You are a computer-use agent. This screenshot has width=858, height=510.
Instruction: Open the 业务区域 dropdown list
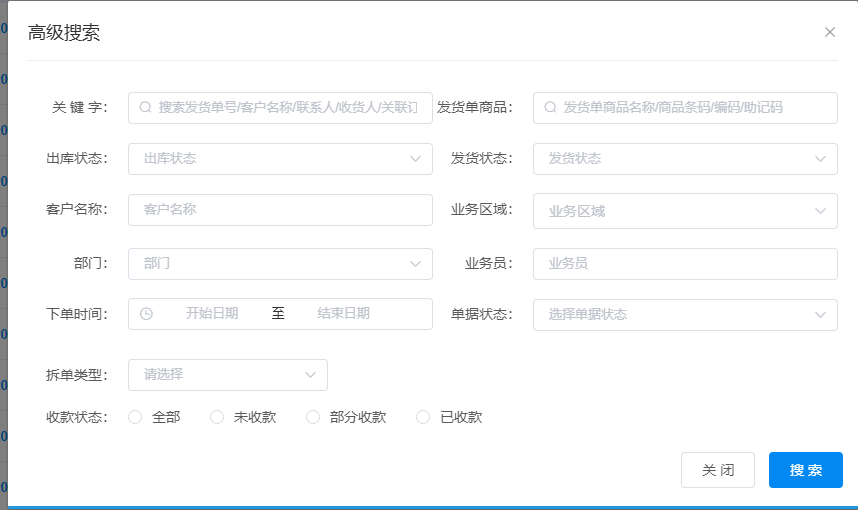pos(685,211)
